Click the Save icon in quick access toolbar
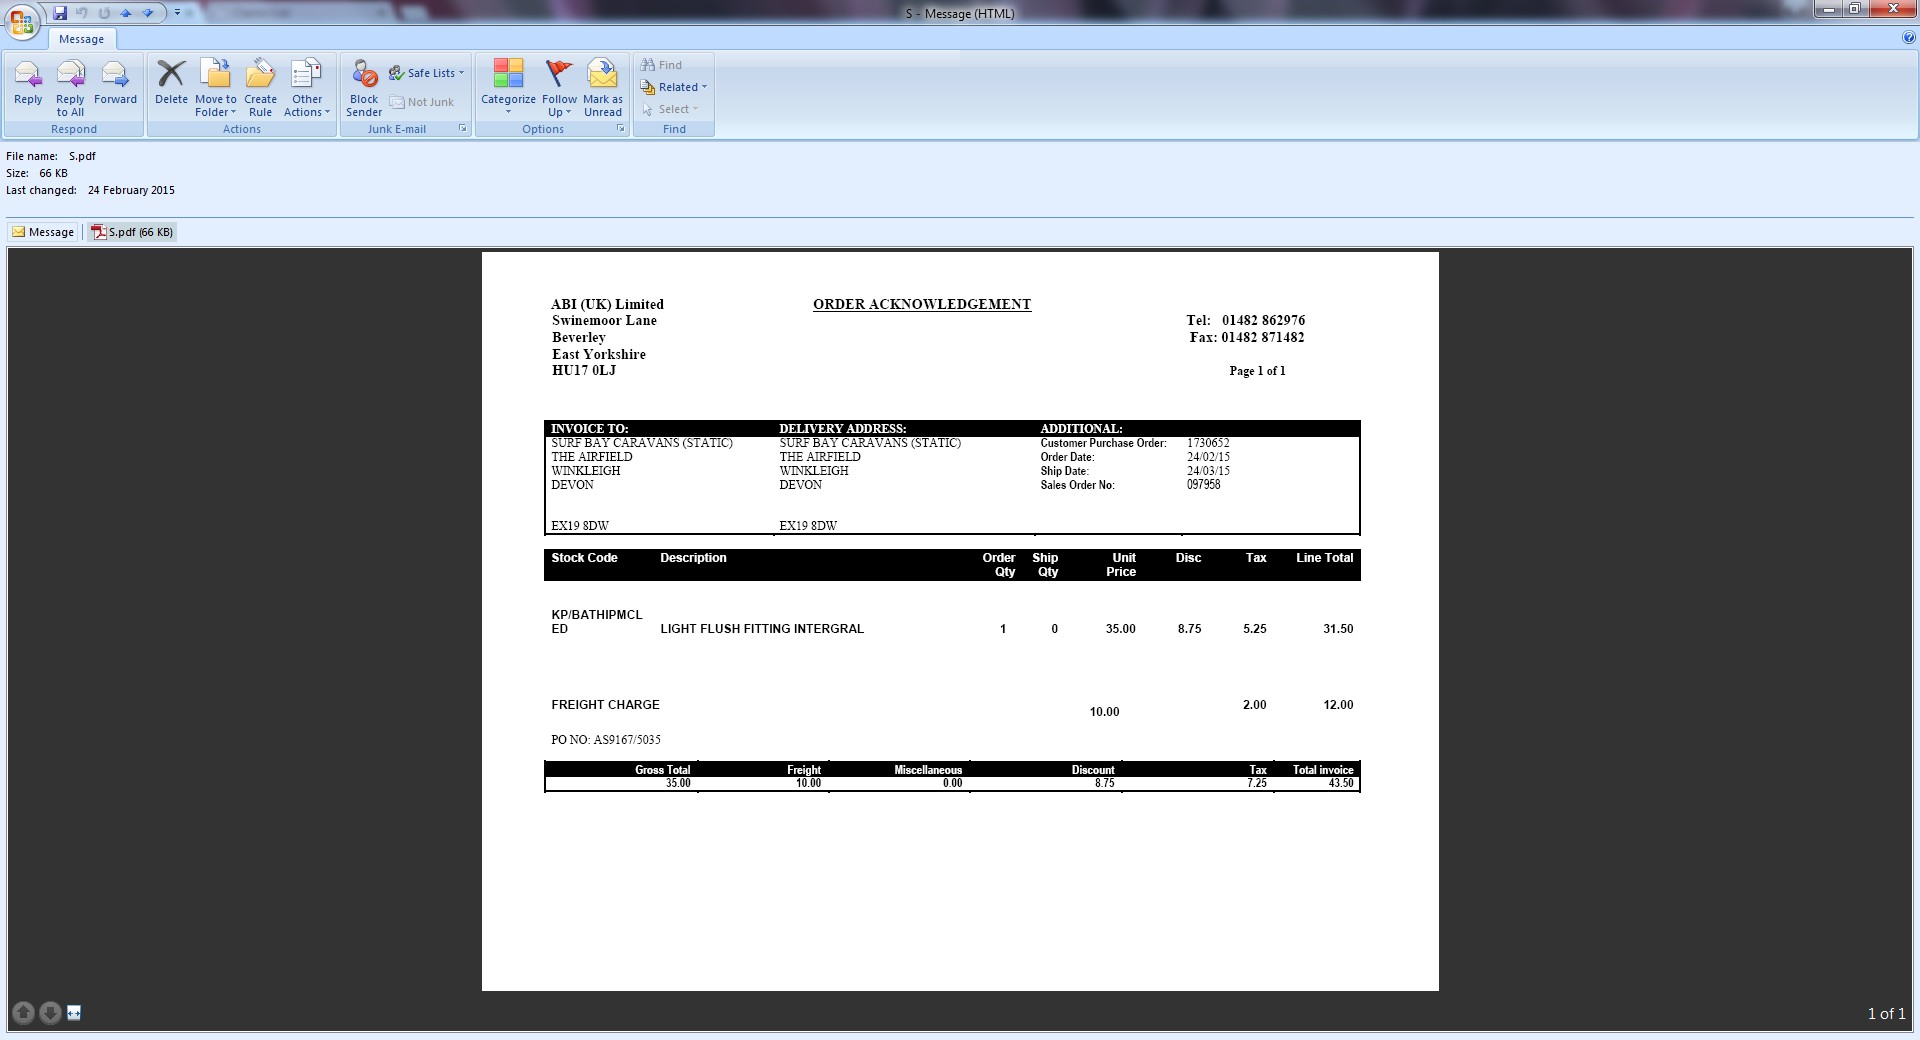Image resolution: width=1920 pixels, height=1040 pixels. pyautogui.click(x=60, y=13)
